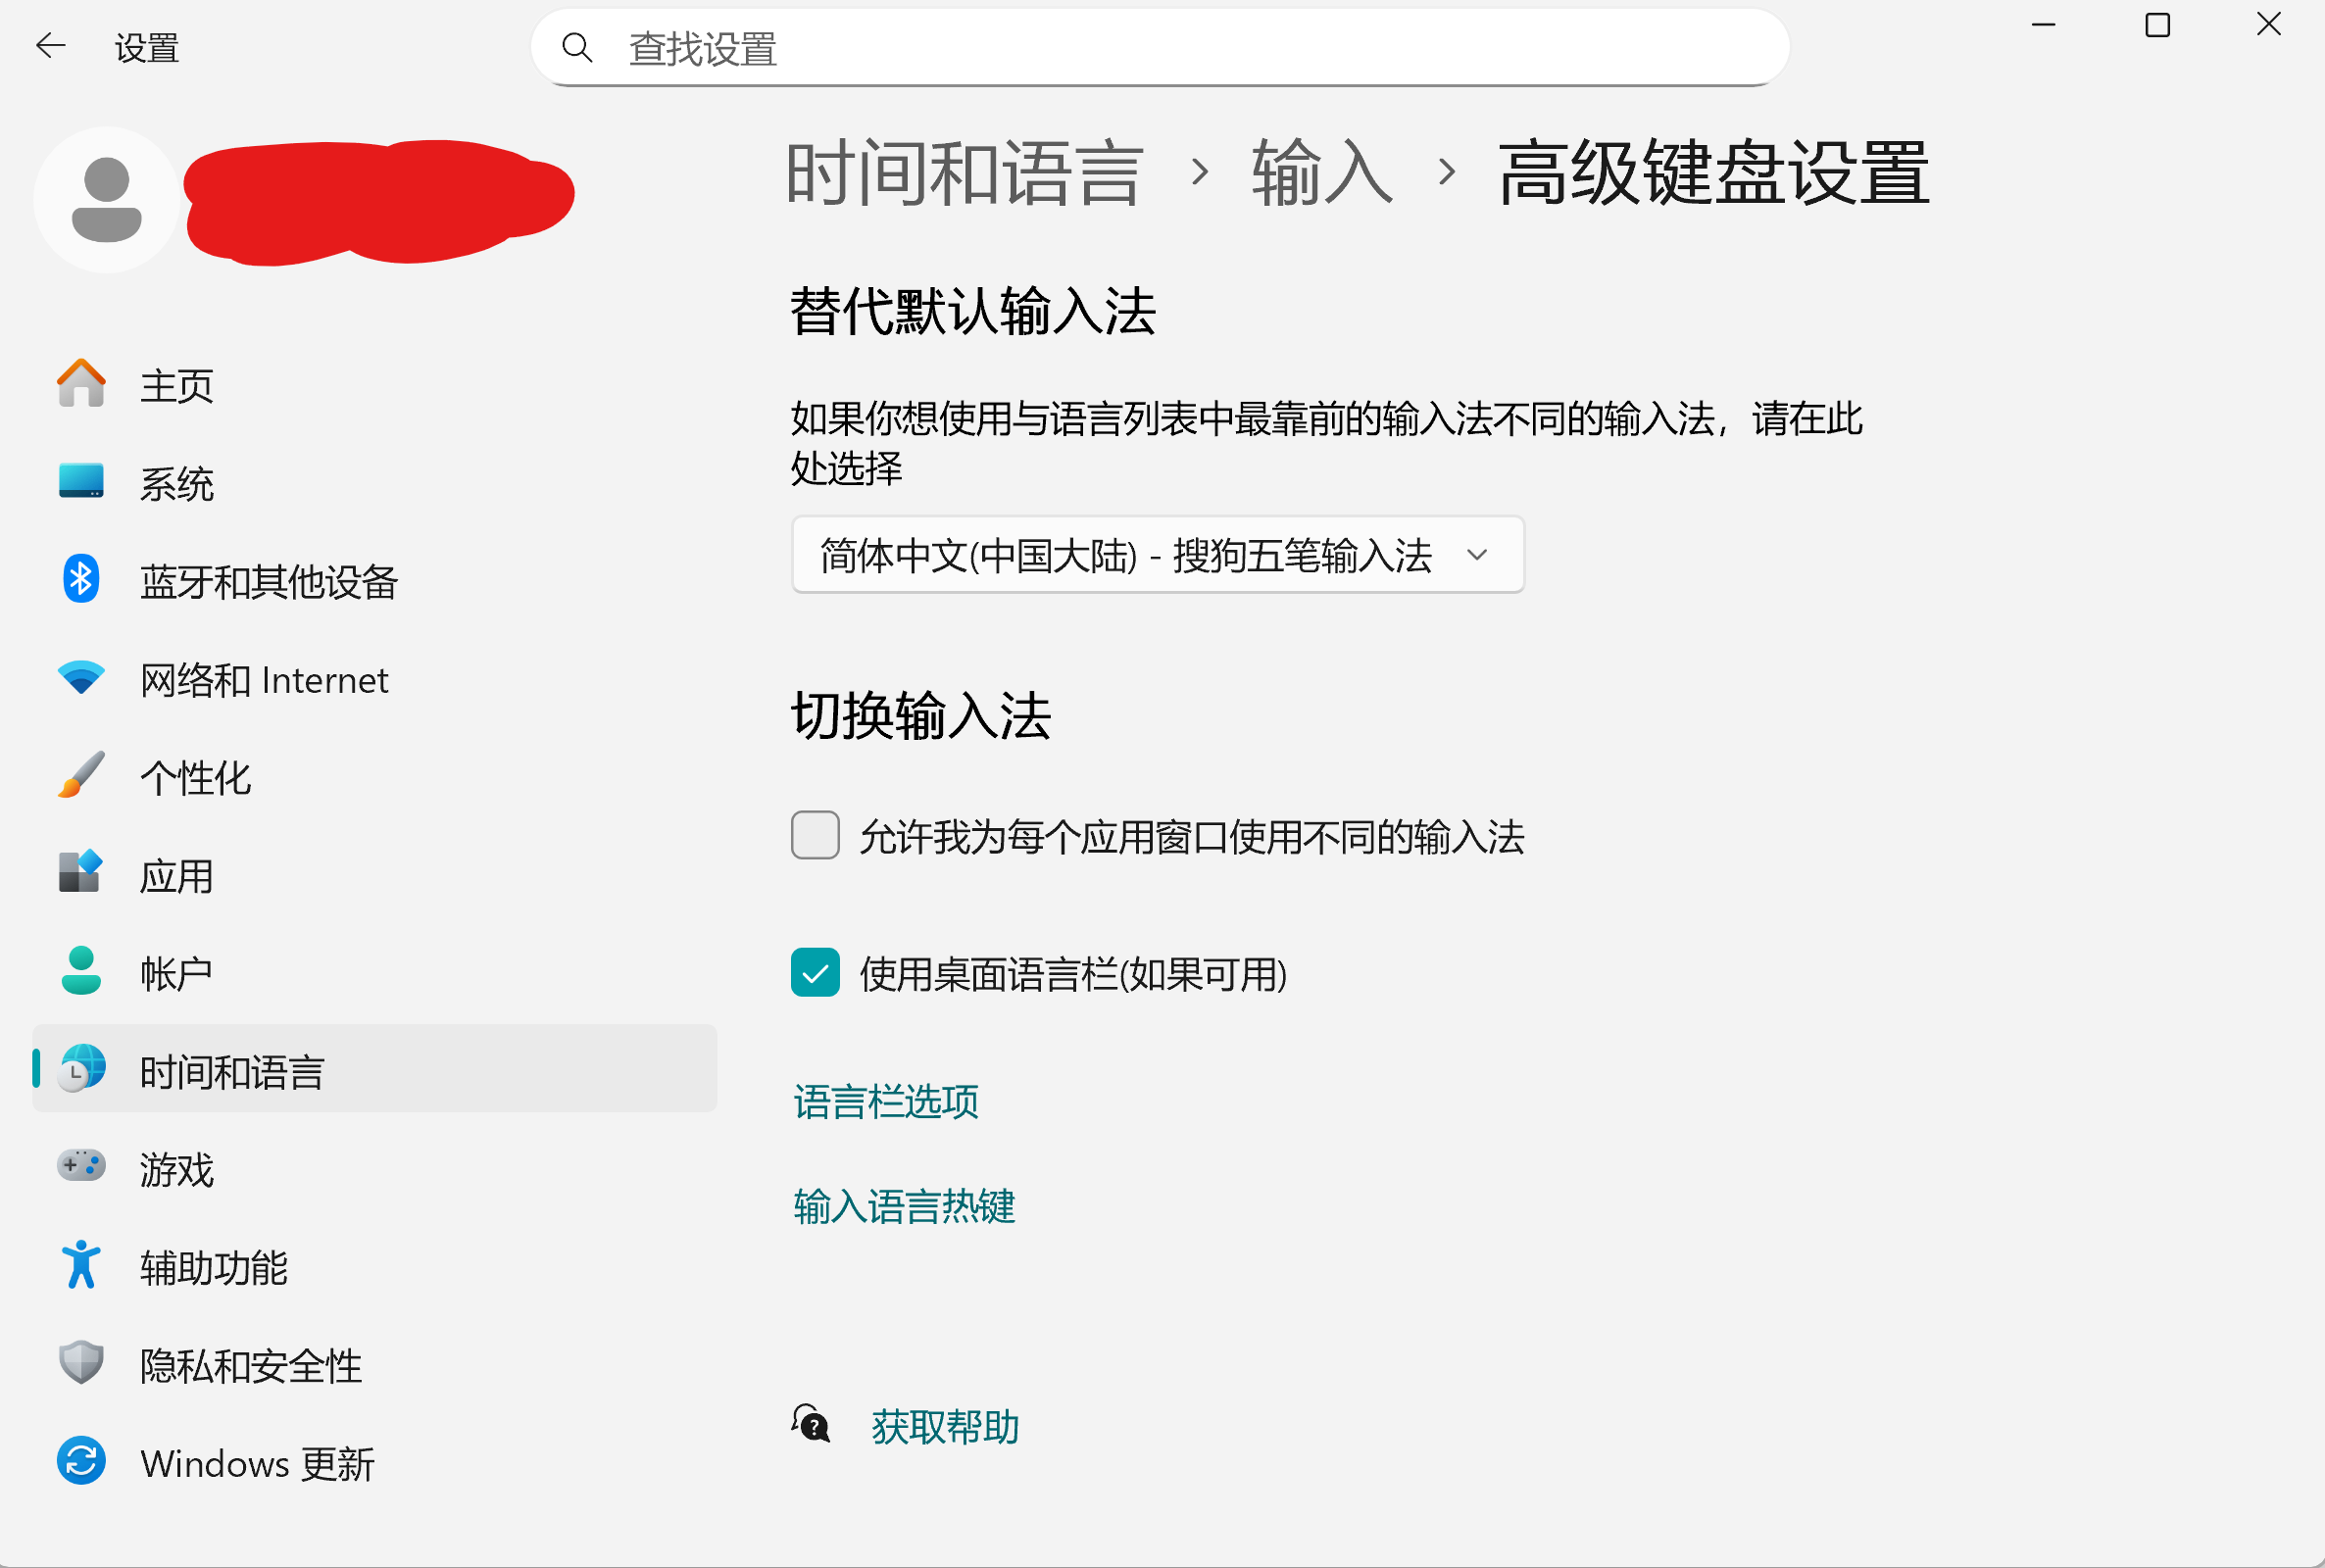Open 蓝牙和其他设备 Bluetooth icon

pos(81,580)
